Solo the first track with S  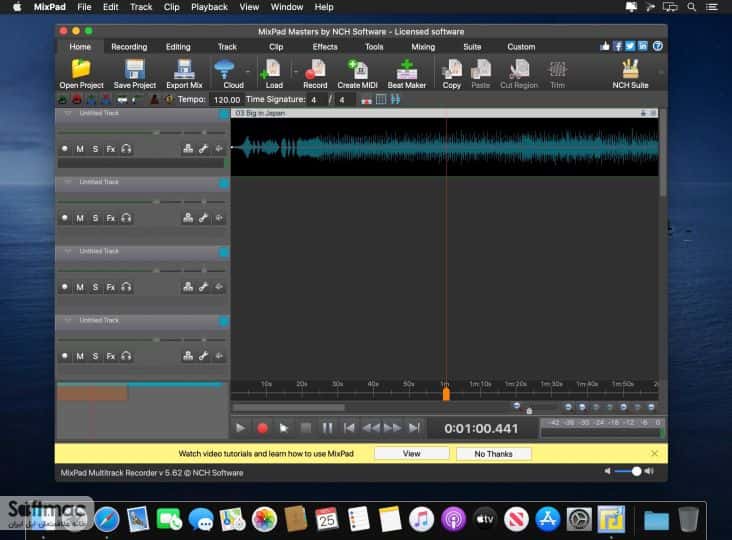[x=95, y=149]
